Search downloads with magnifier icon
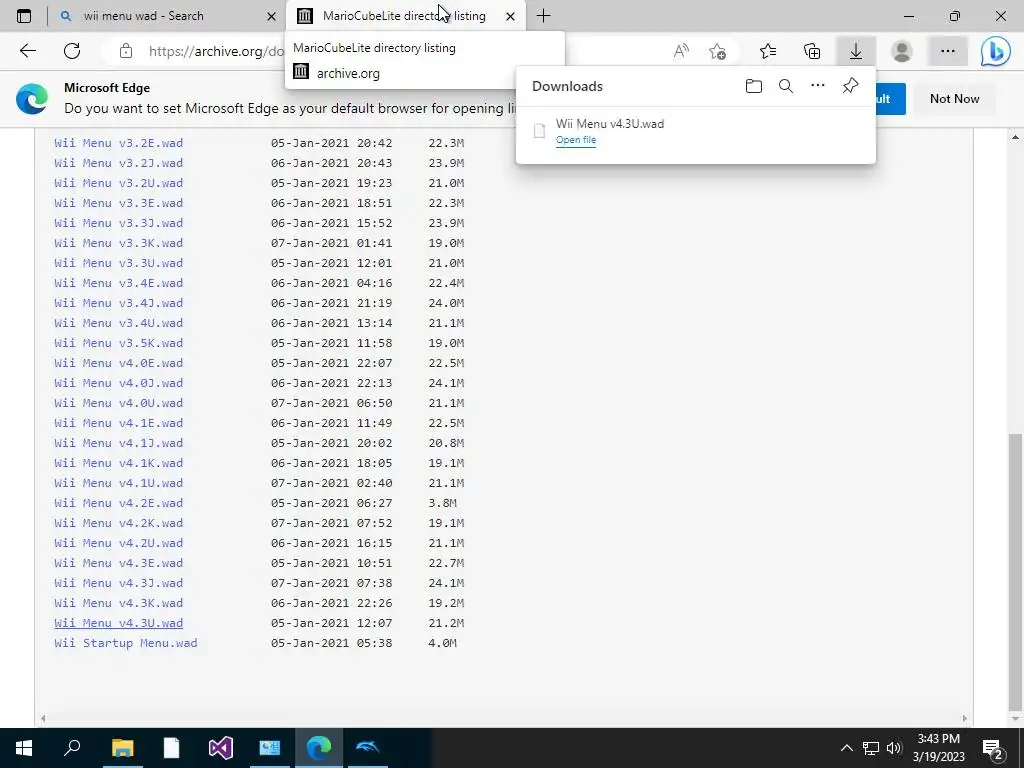Screen dimensions: 1024x768 point(786,86)
